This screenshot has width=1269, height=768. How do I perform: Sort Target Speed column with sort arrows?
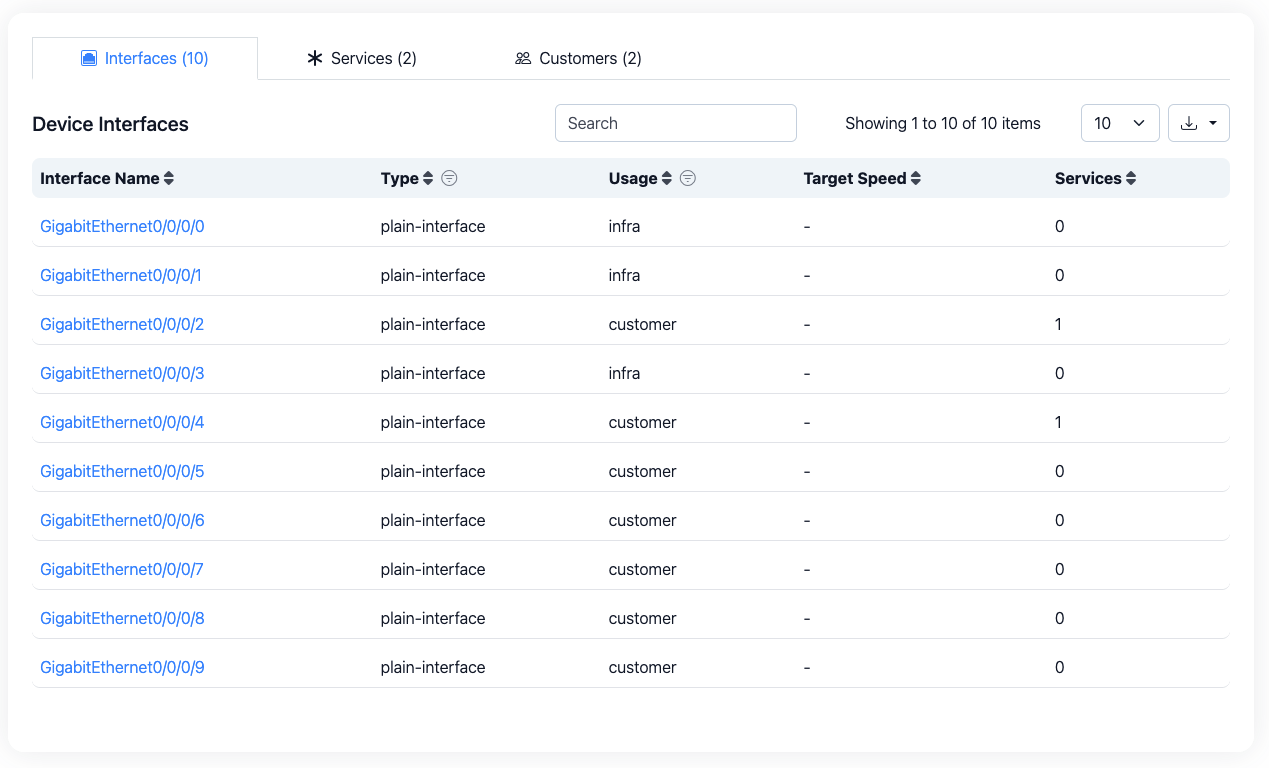(916, 178)
